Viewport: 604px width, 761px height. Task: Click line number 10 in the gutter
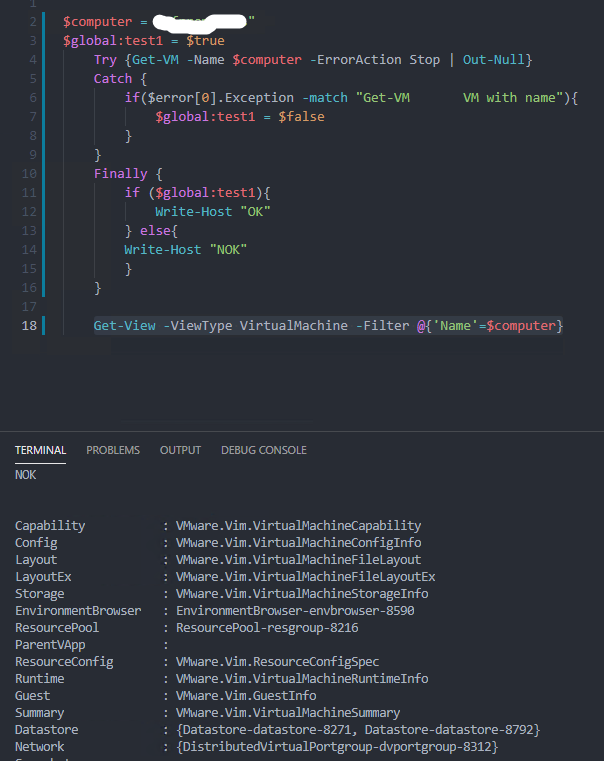[x=29, y=173]
